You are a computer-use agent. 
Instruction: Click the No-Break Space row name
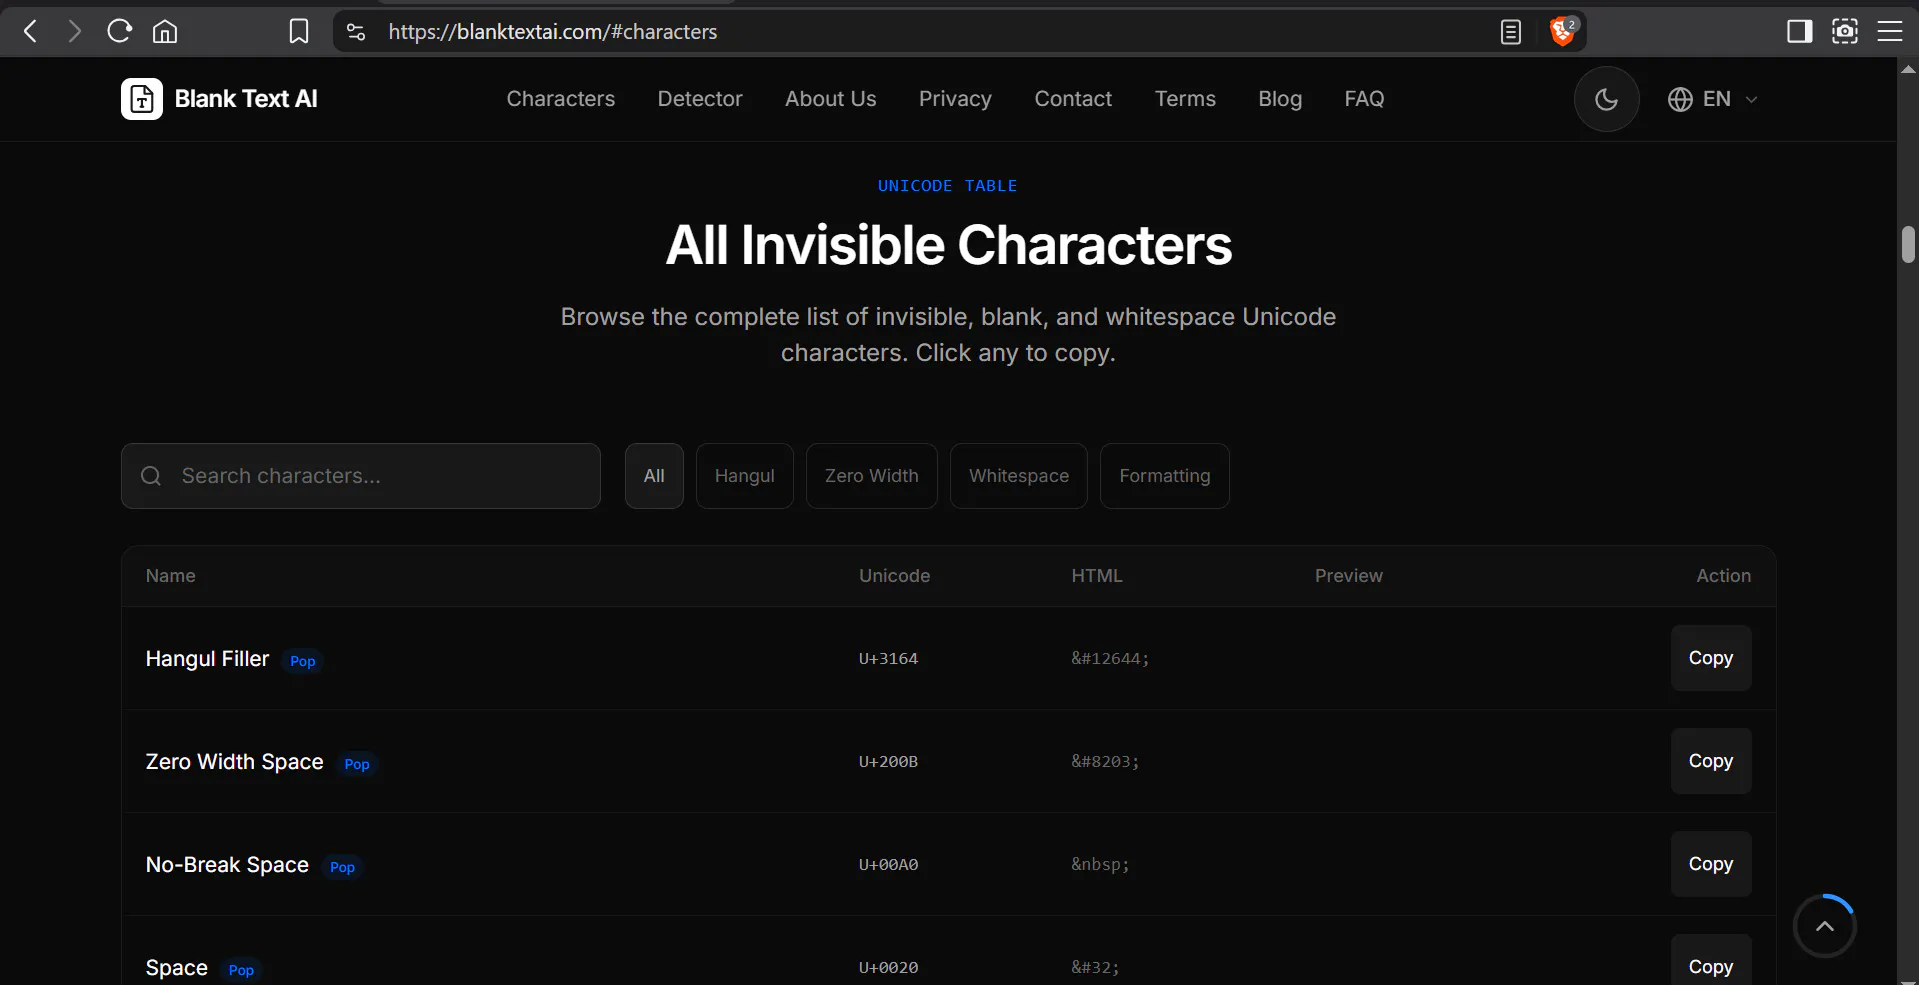click(x=227, y=864)
